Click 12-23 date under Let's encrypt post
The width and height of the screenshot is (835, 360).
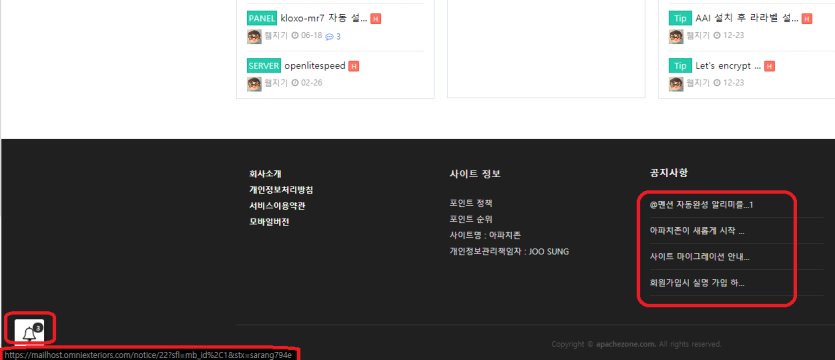point(733,83)
